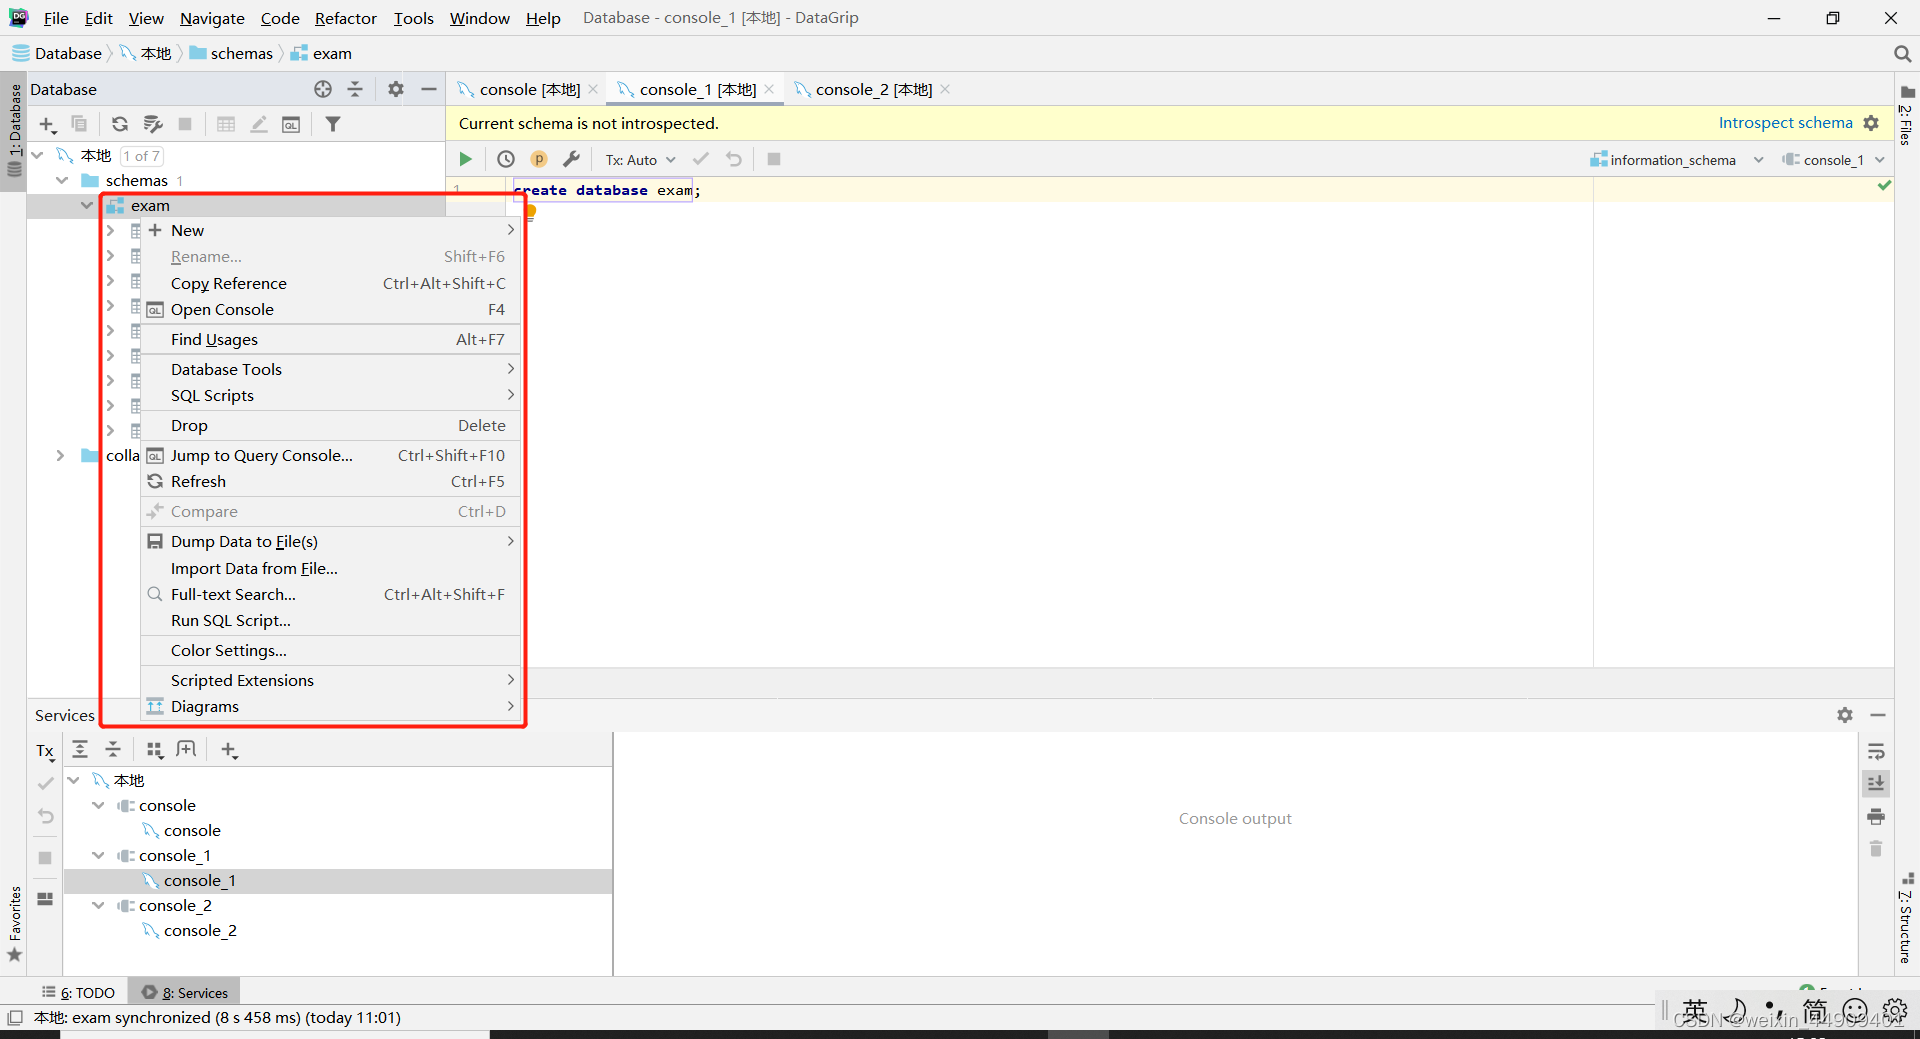This screenshot has height=1039, width=1920.
Task: Run the SQL statement with the green play icon
Action: pyautogui.click(x=465, y=159)
